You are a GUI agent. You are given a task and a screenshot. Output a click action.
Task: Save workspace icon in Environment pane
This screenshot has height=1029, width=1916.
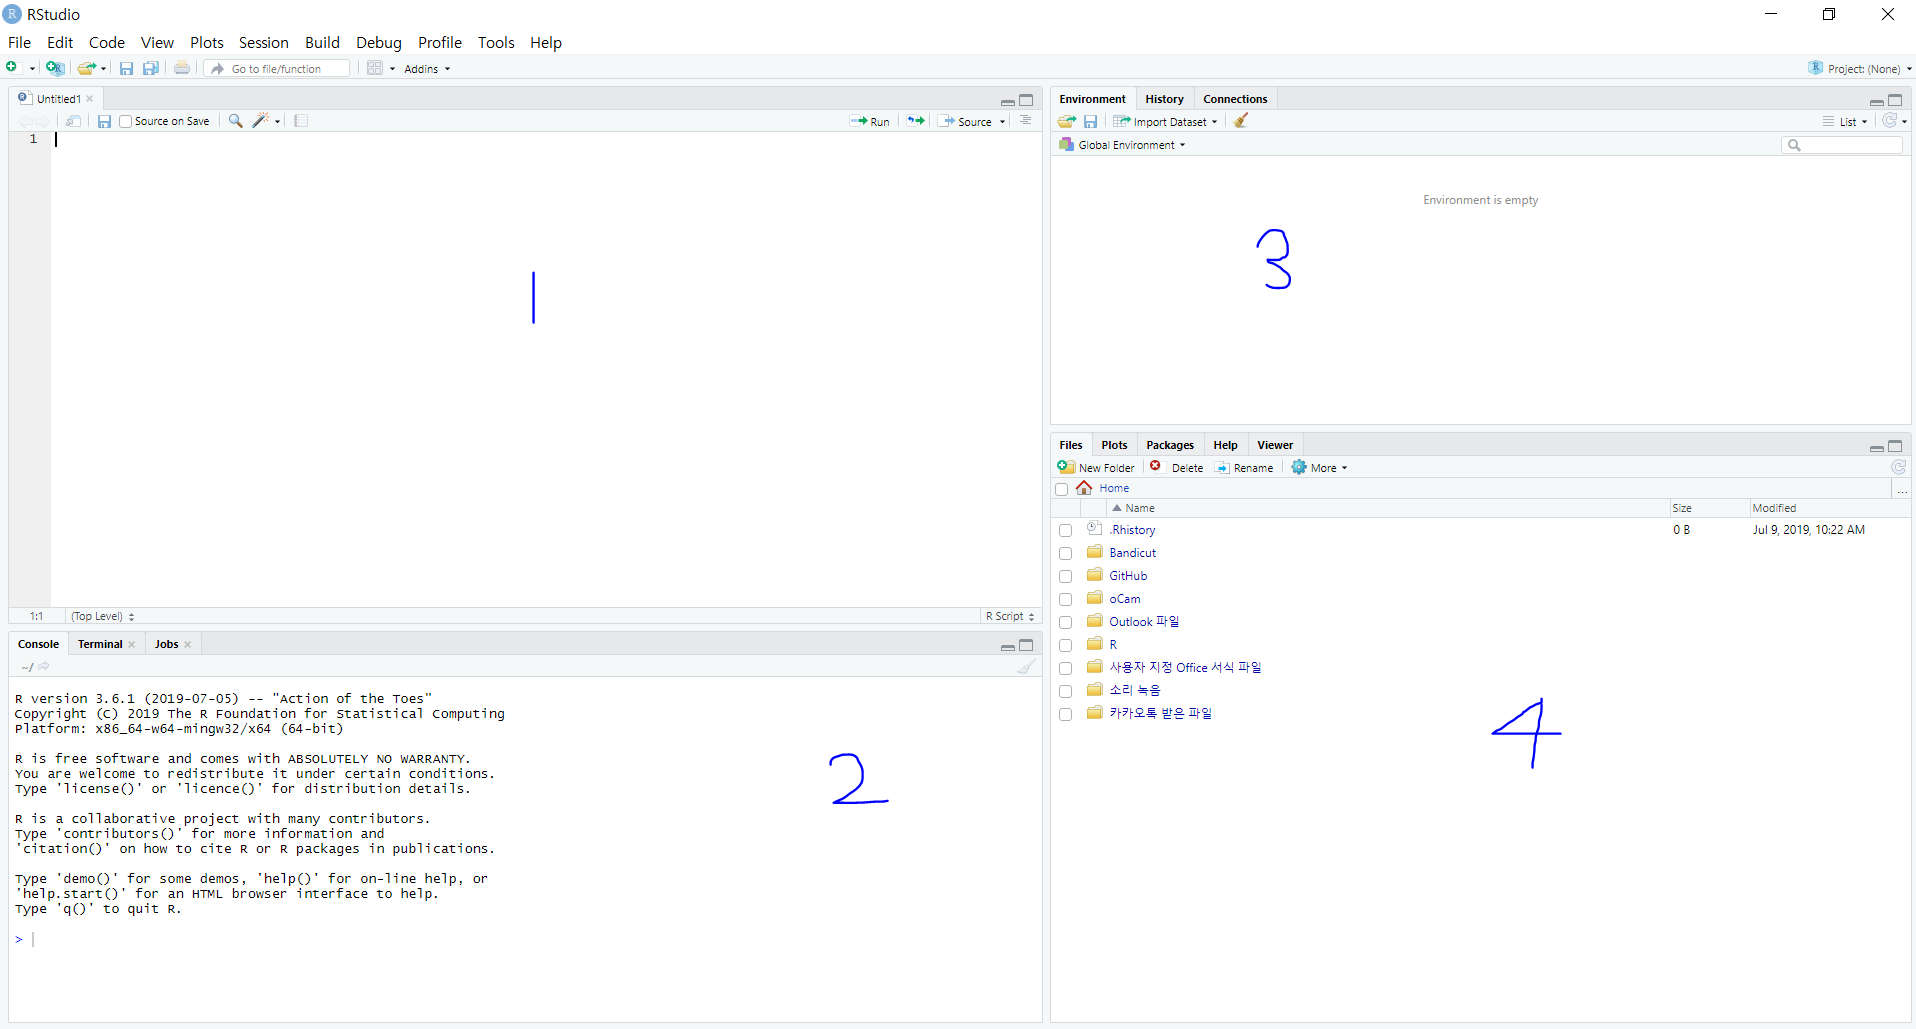(1091, 121)
